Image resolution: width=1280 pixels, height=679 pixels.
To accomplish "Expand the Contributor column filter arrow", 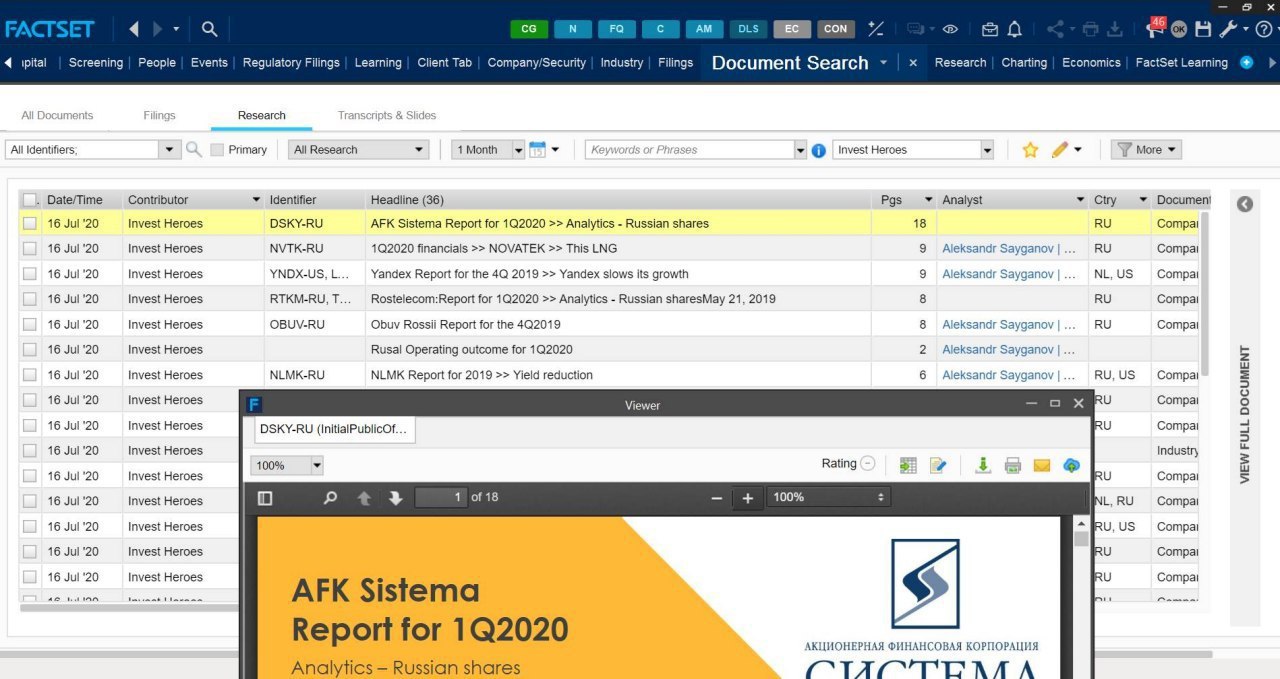I will click(256, 200).
